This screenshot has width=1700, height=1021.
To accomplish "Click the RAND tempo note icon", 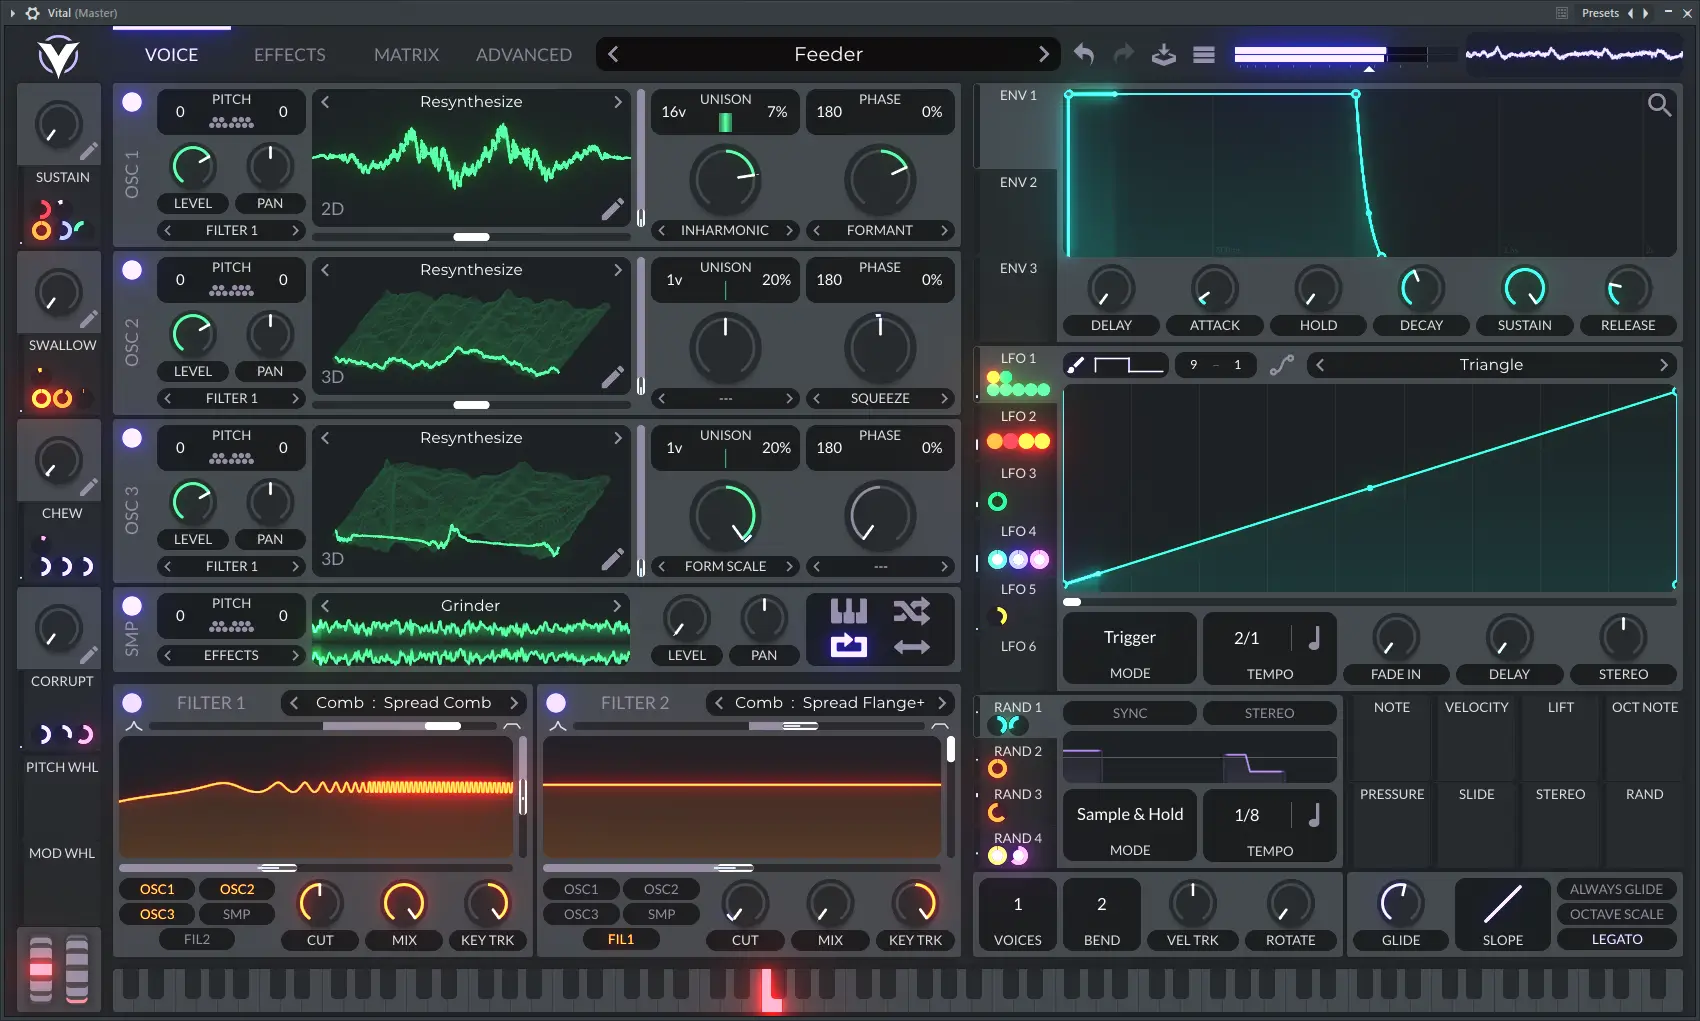I will coord(1314,815).
